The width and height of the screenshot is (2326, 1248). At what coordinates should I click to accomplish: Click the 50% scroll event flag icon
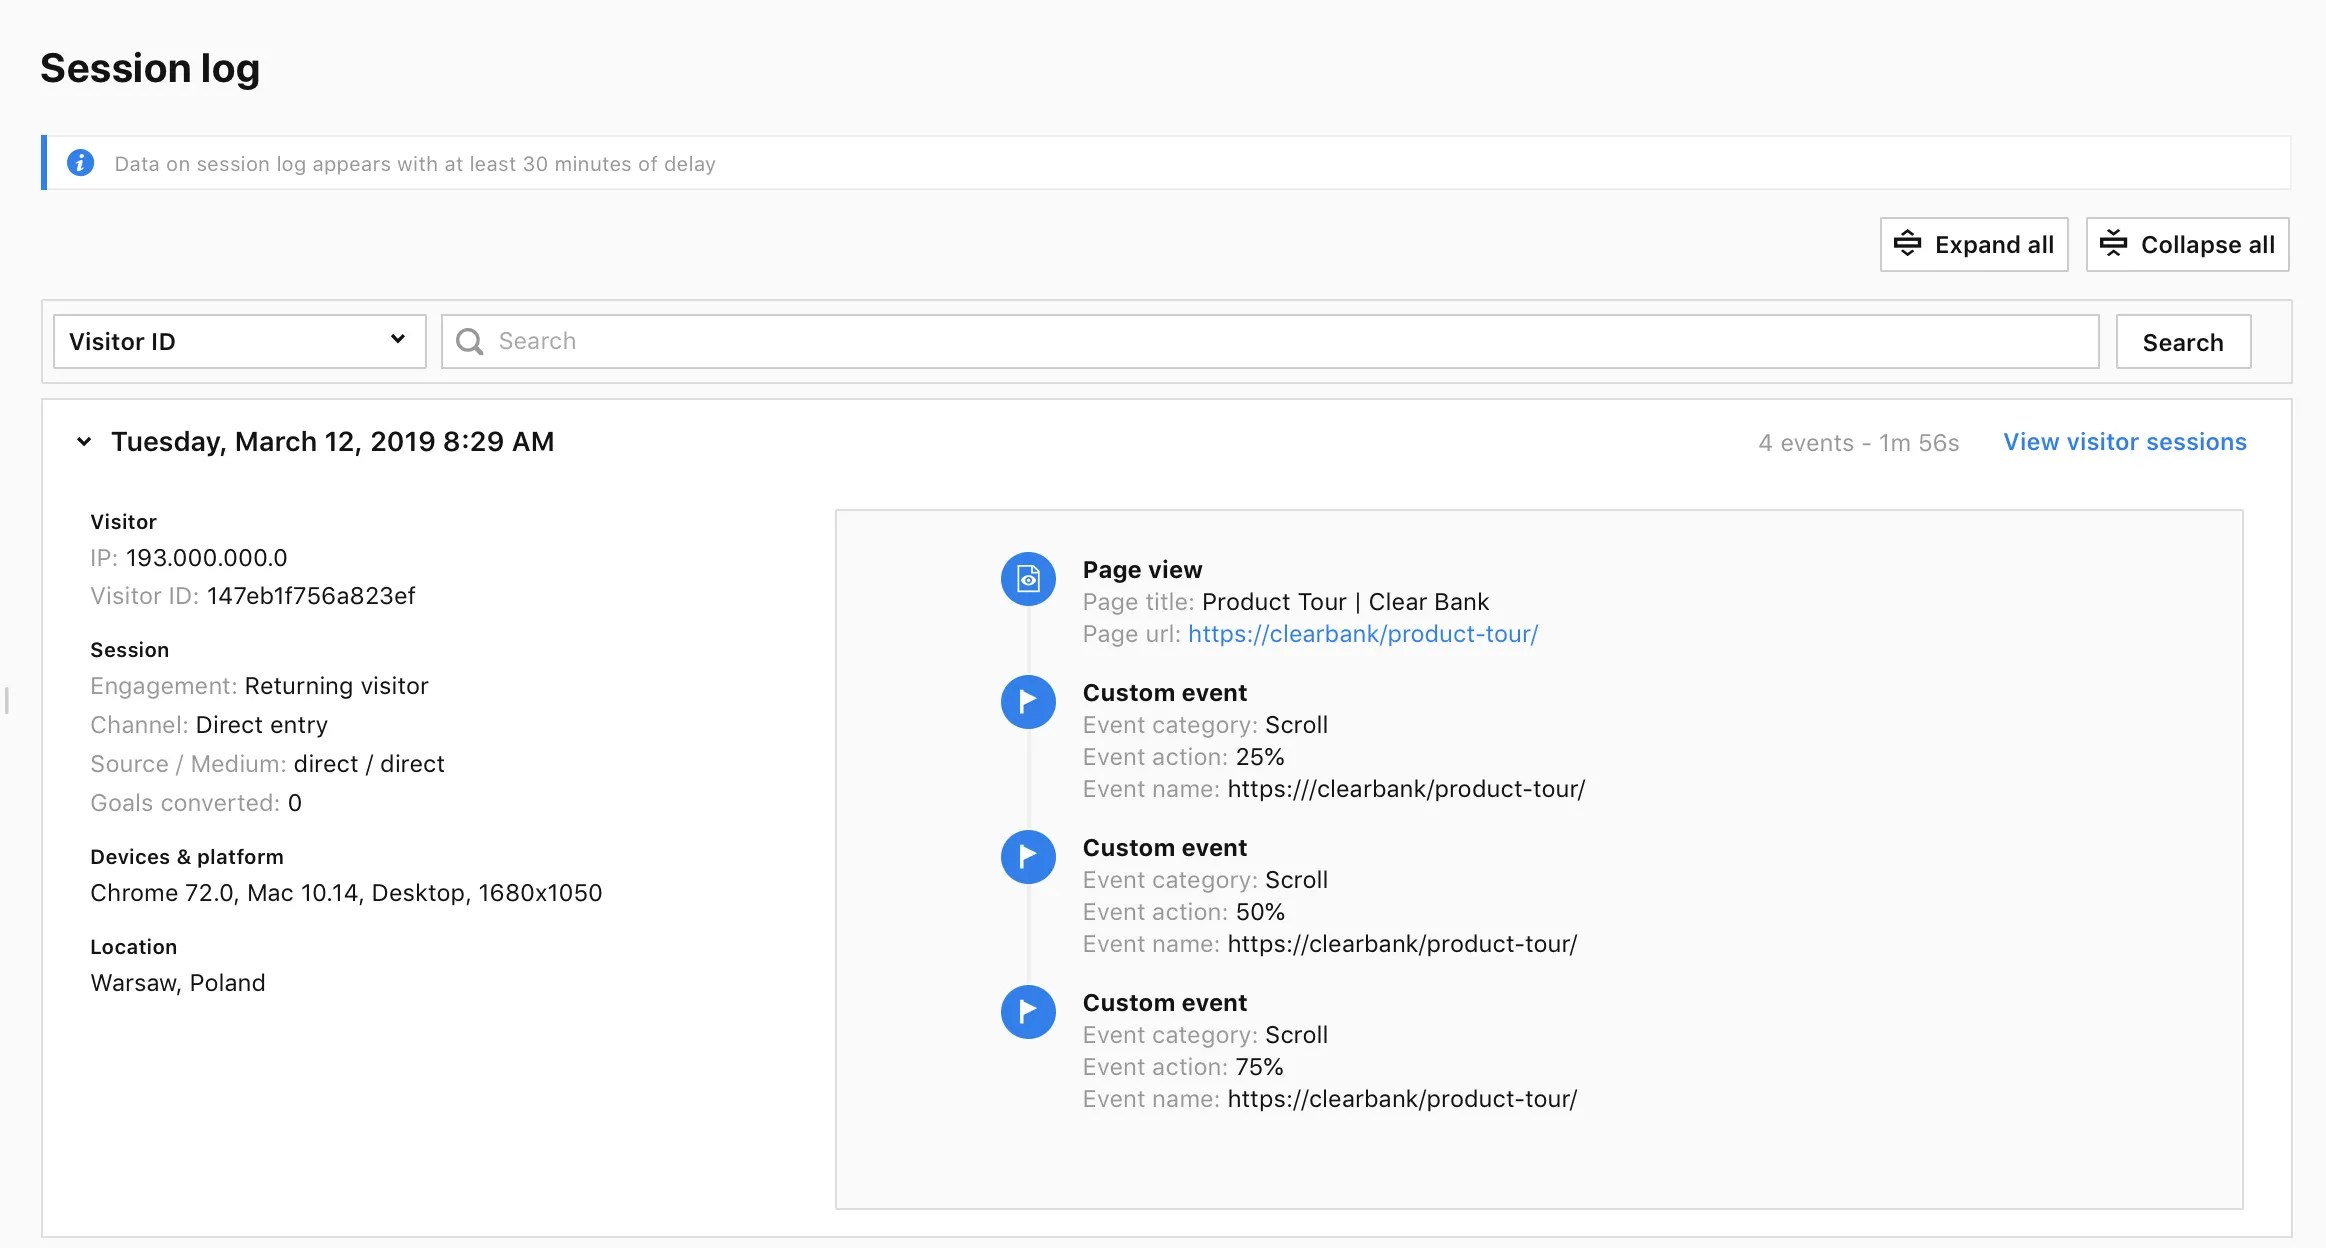(1028, 857)
